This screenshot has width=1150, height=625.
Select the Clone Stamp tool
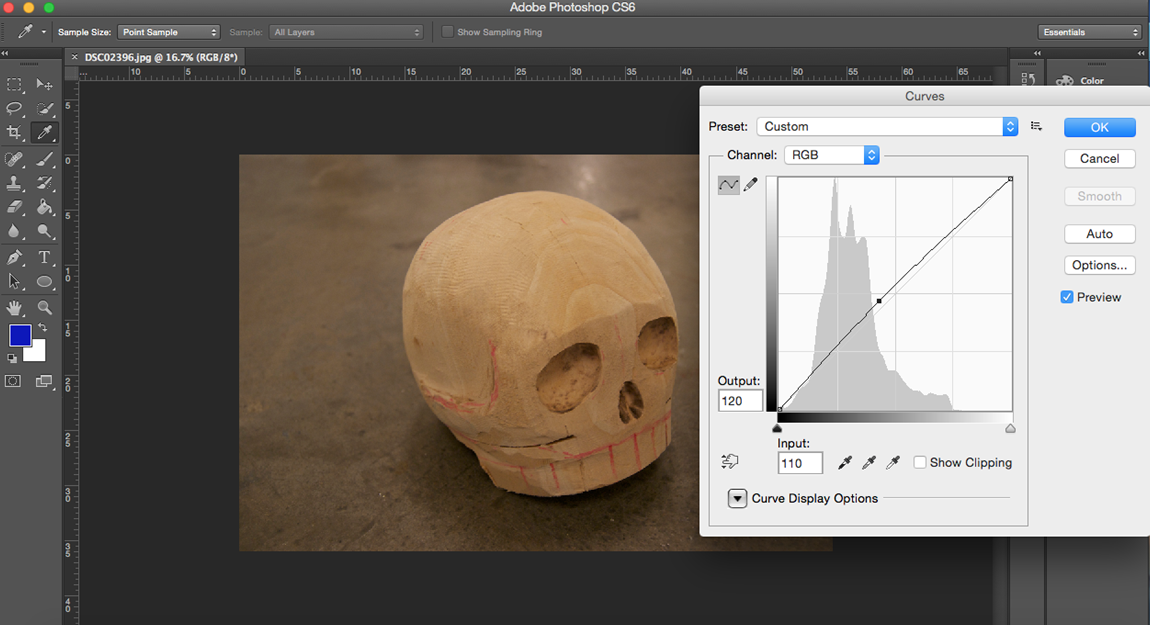coord(16,184)
